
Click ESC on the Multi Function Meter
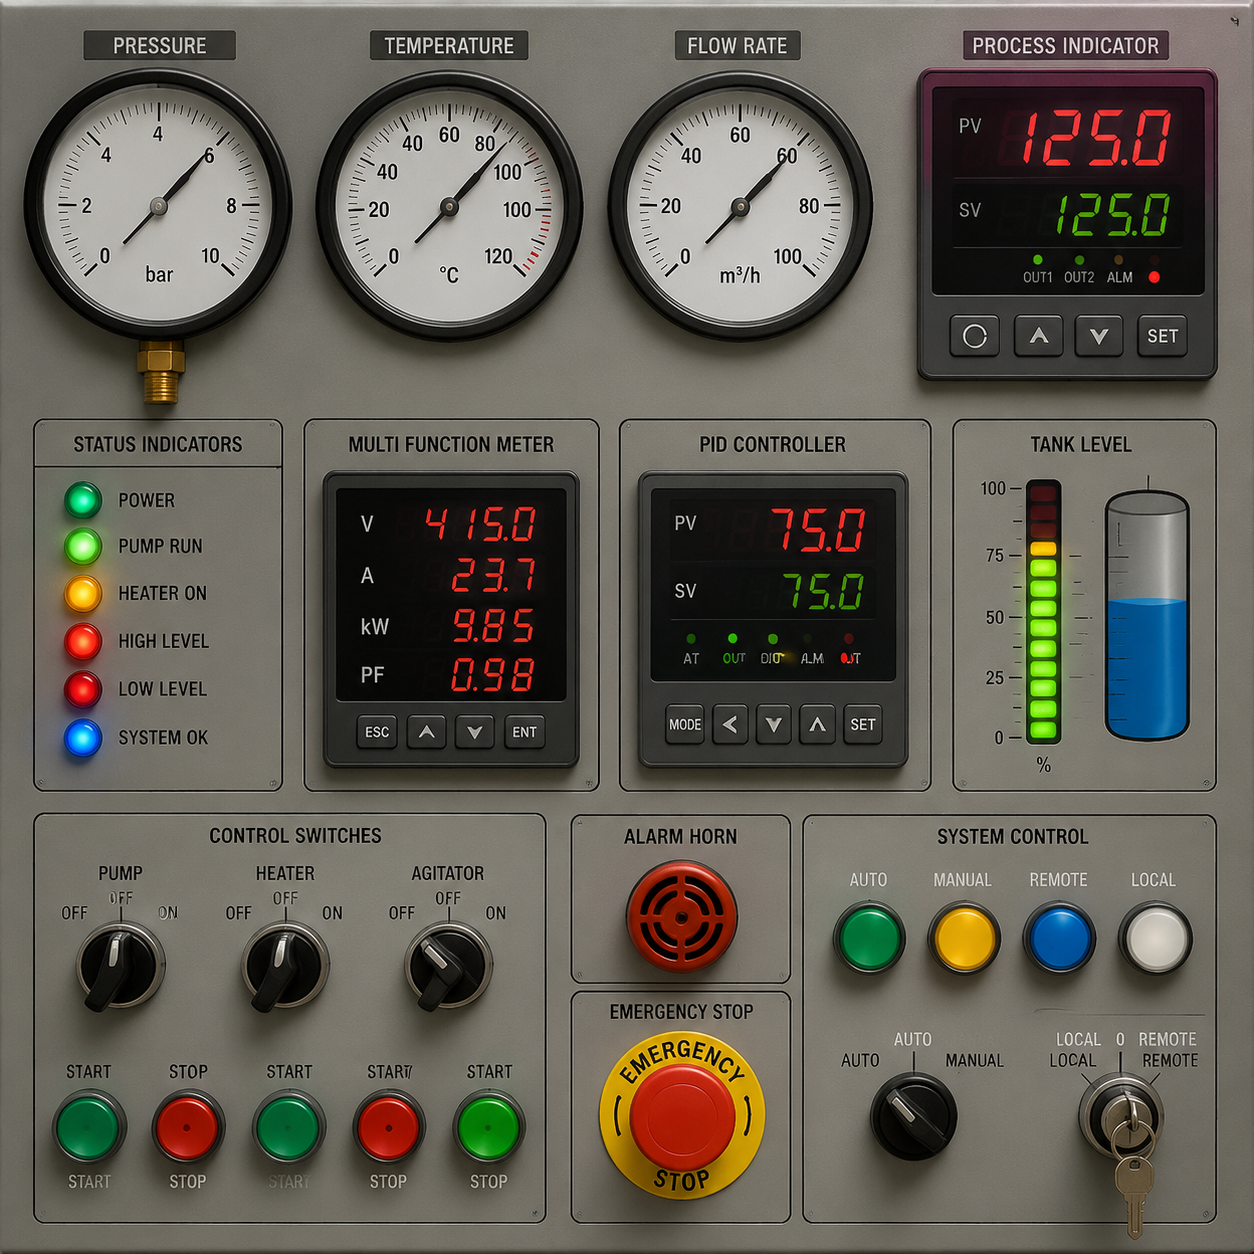click(377, 732)
